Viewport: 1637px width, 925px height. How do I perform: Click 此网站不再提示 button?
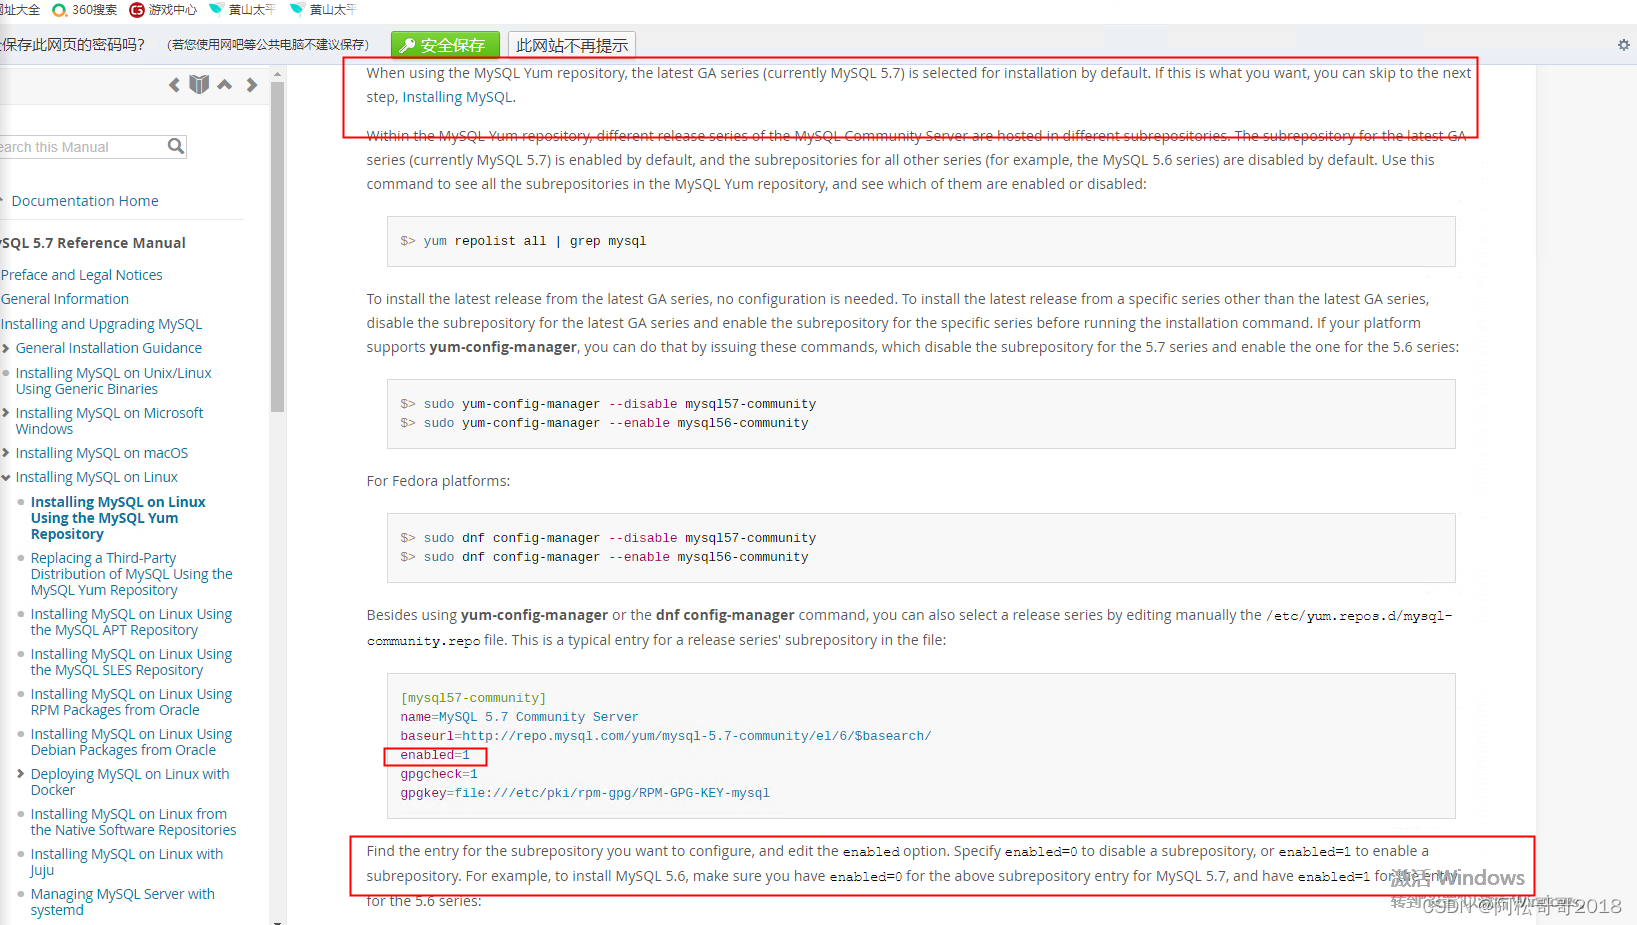pos(572,45)
